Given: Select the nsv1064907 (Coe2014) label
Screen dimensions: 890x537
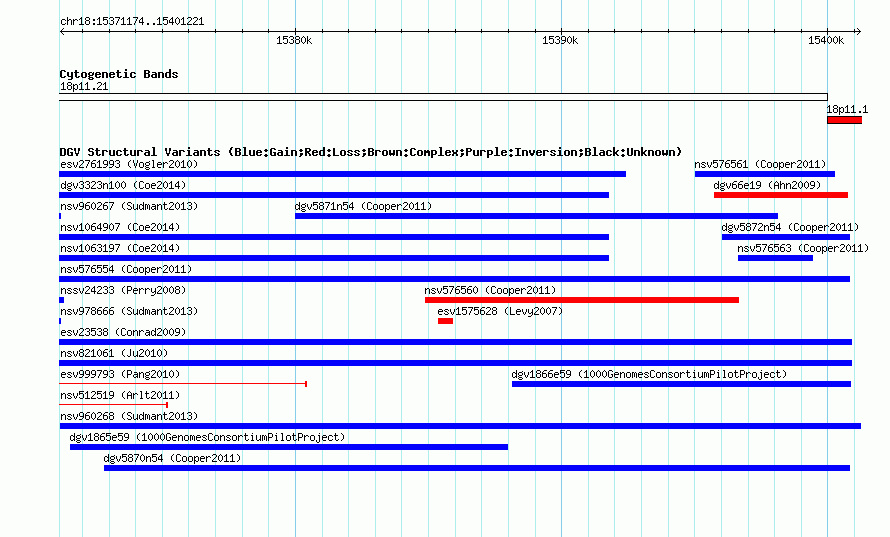Looking at the screenshot, I should point(120,227).
